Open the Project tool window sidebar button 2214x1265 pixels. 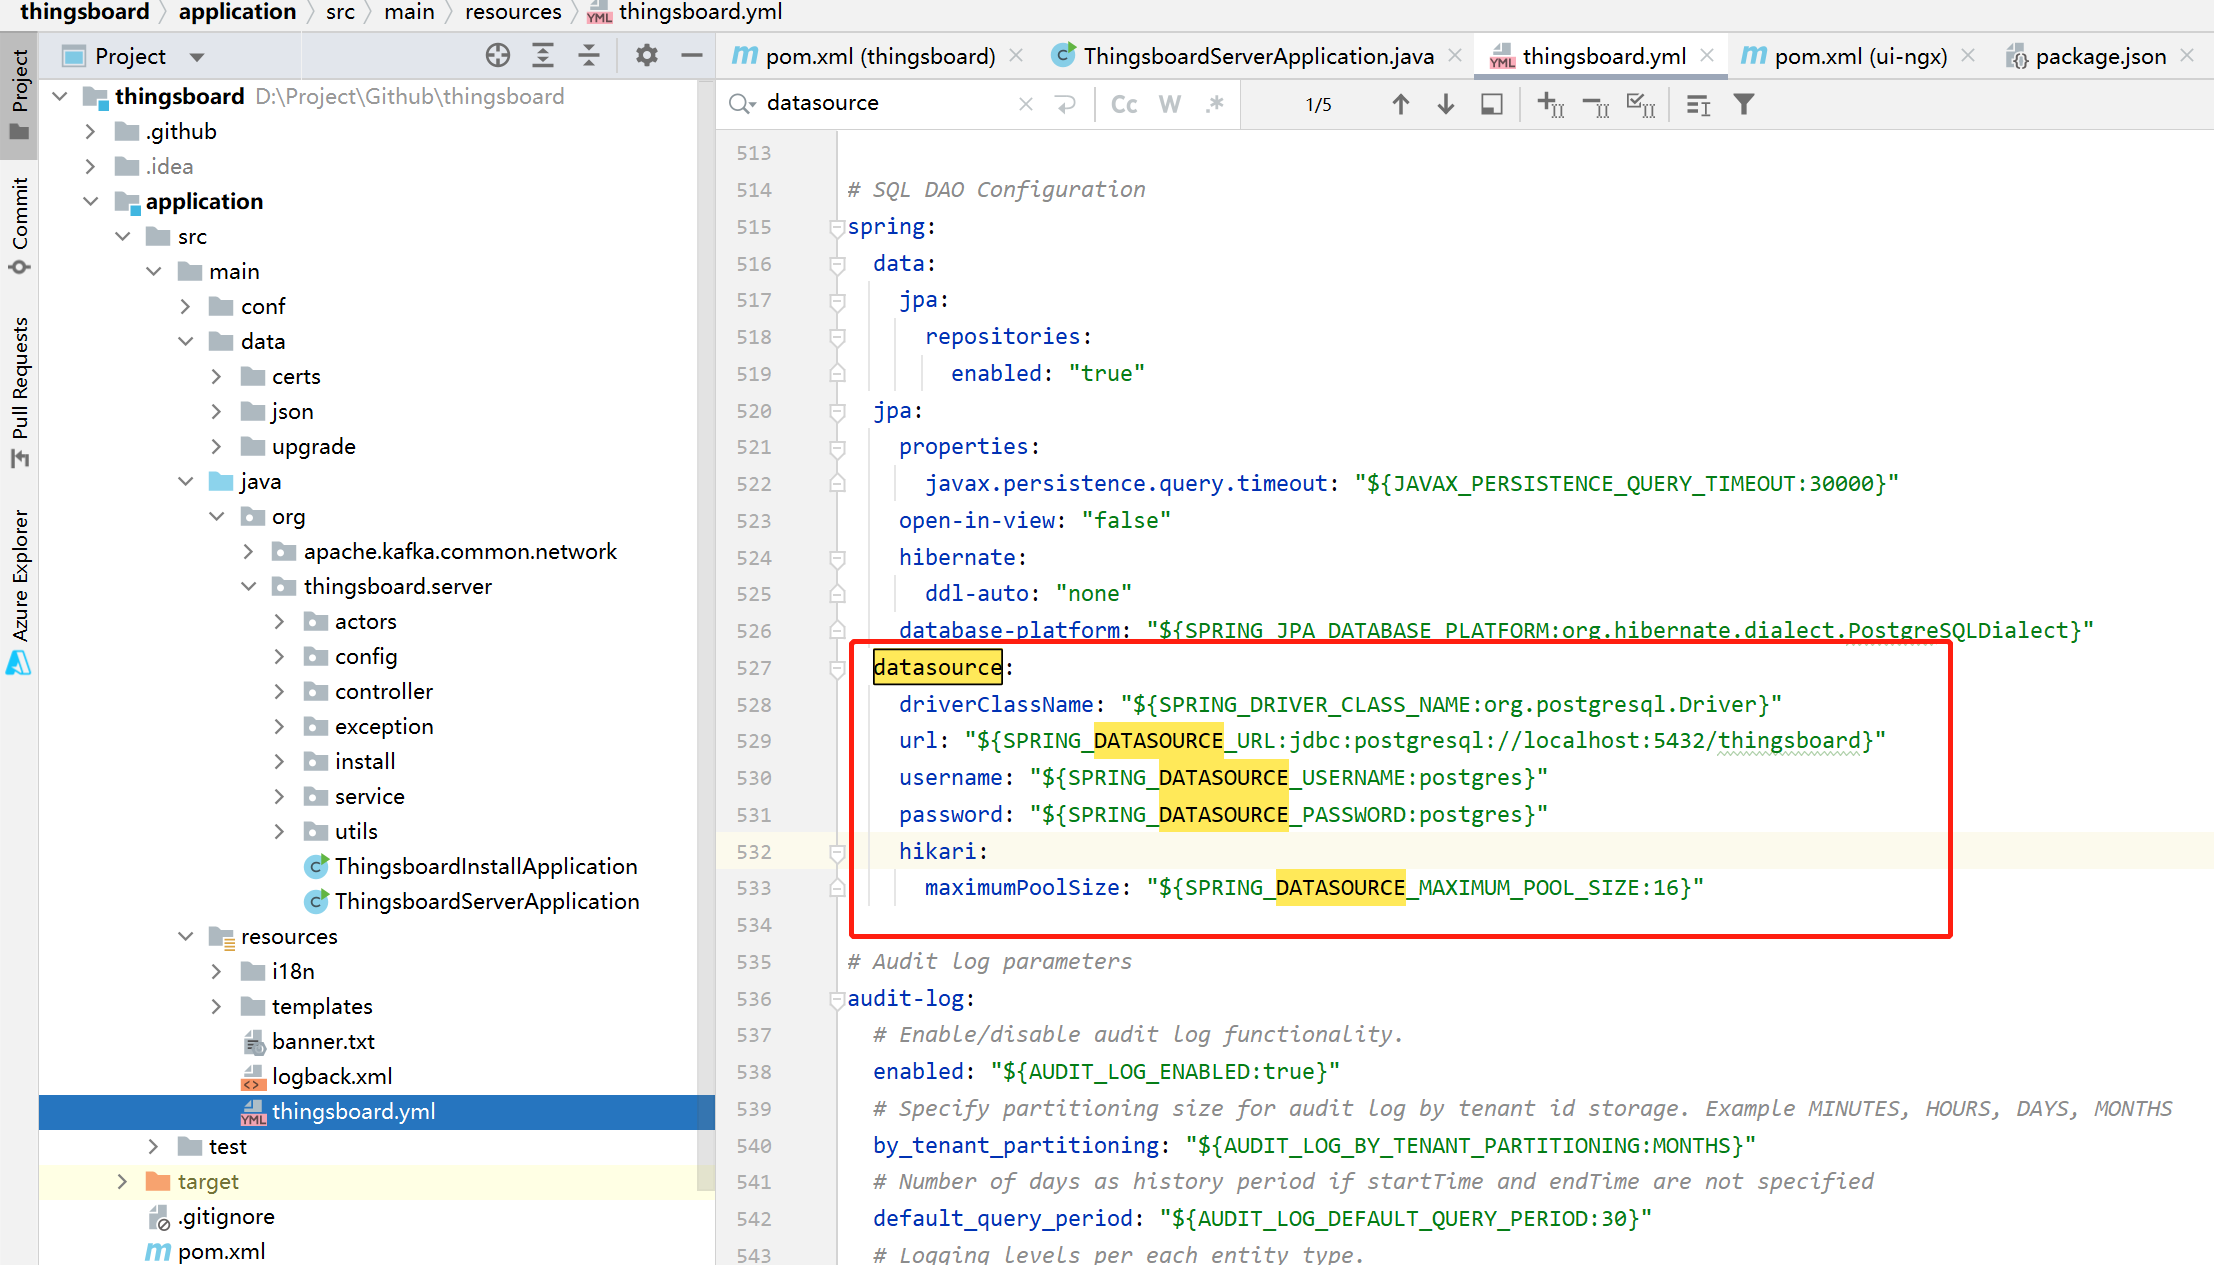coord(19,95)
